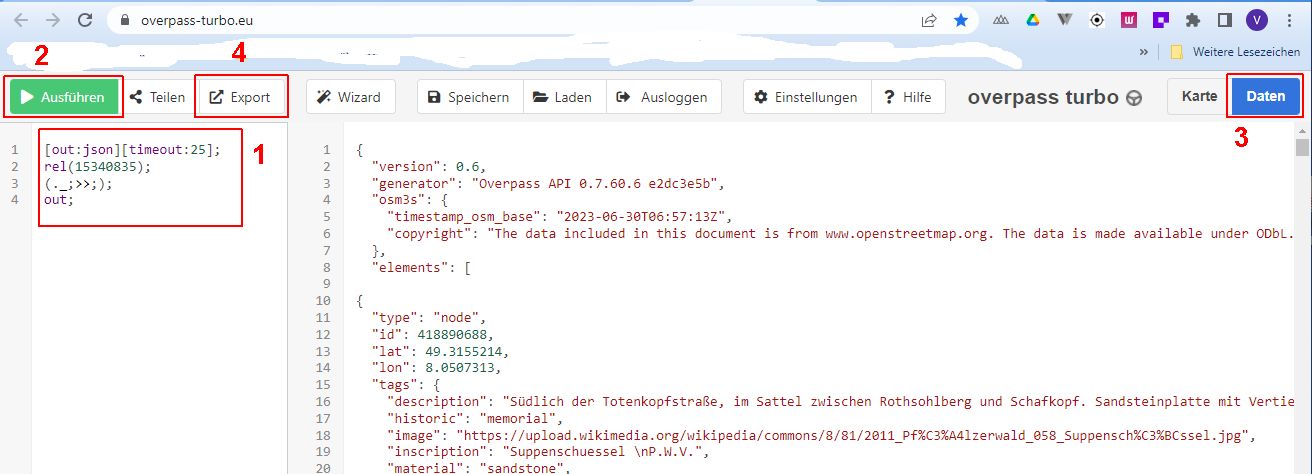Launch the query Wizard
Viewport: 1312px width, 474px height.
point(350,97)
